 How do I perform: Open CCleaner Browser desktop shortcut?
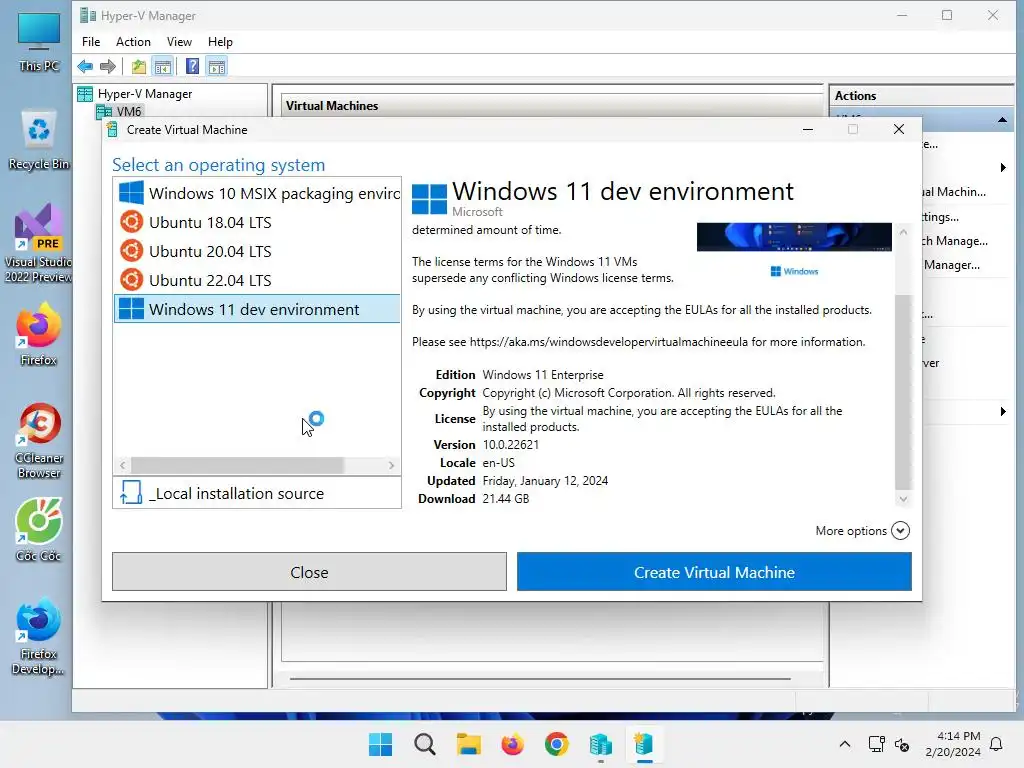[39, 441]
